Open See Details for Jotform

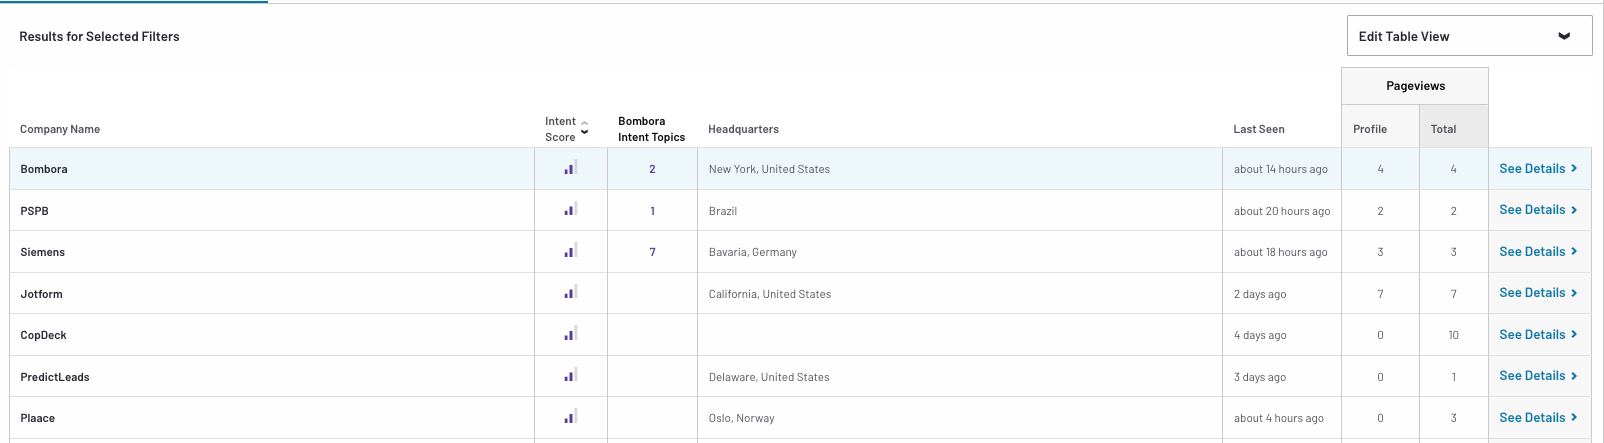(1537, 293)
